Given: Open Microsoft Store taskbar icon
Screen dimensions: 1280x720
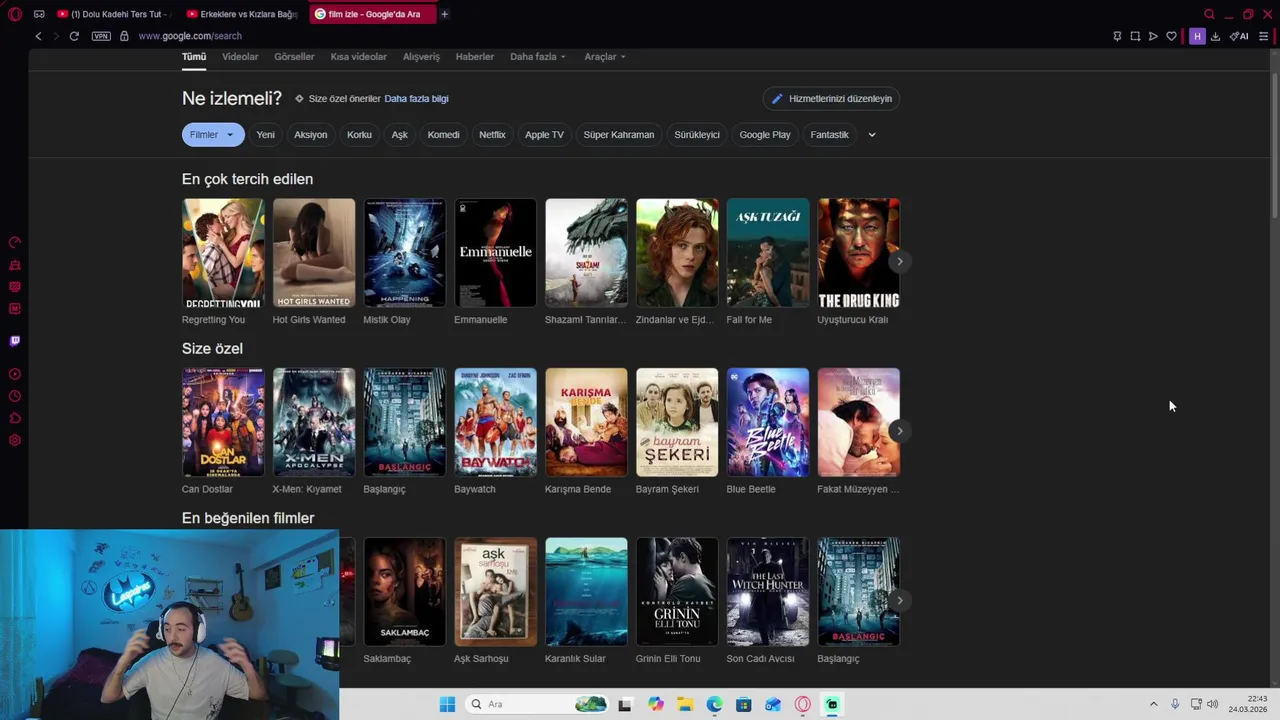Looking at the screenshot, I should pyautogui.click(x=743, y=704).
